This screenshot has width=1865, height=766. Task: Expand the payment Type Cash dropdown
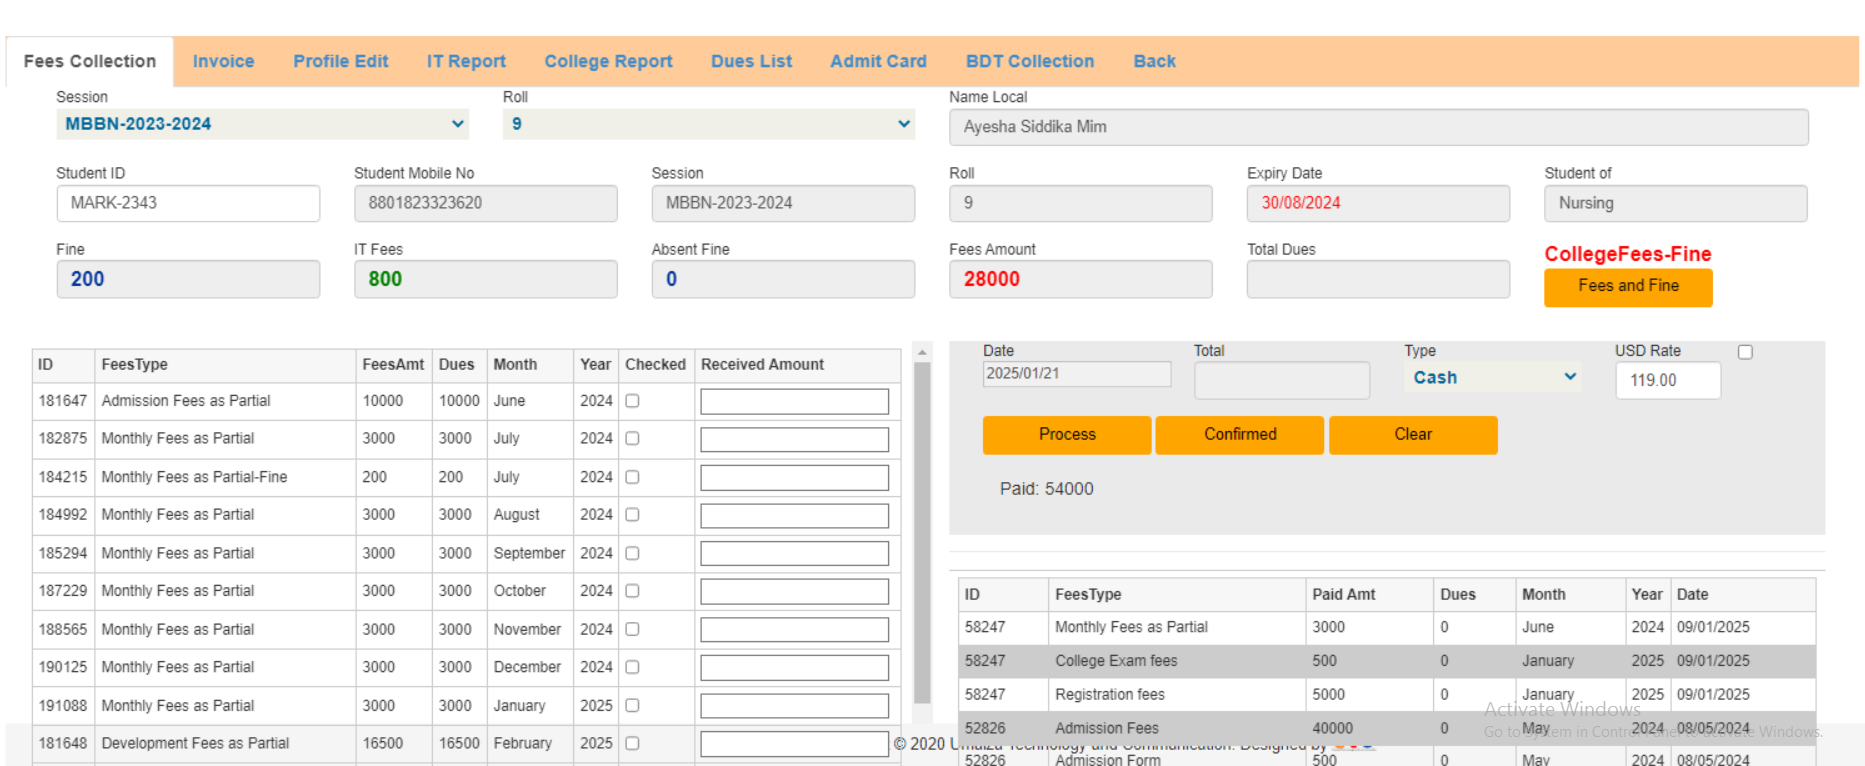[1493, 378]
